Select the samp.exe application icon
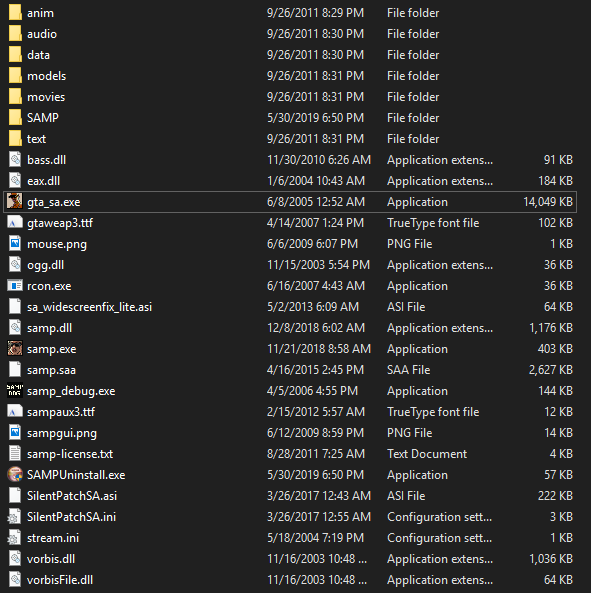The height and width of the screenshot is (593, 591). [x=15, y=348]
